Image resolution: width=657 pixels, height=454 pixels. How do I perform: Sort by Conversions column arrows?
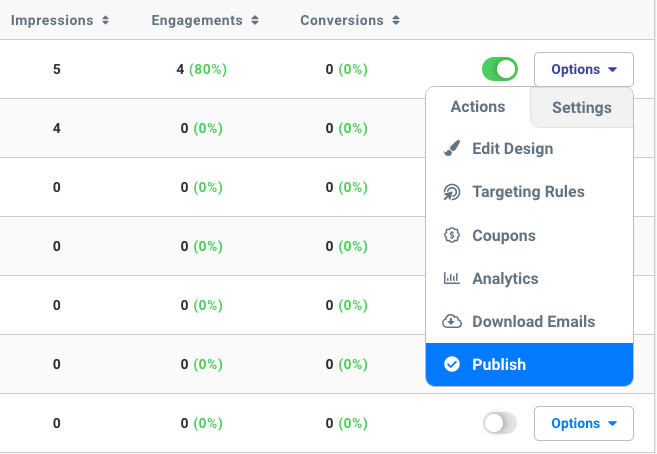pos(396,20)
